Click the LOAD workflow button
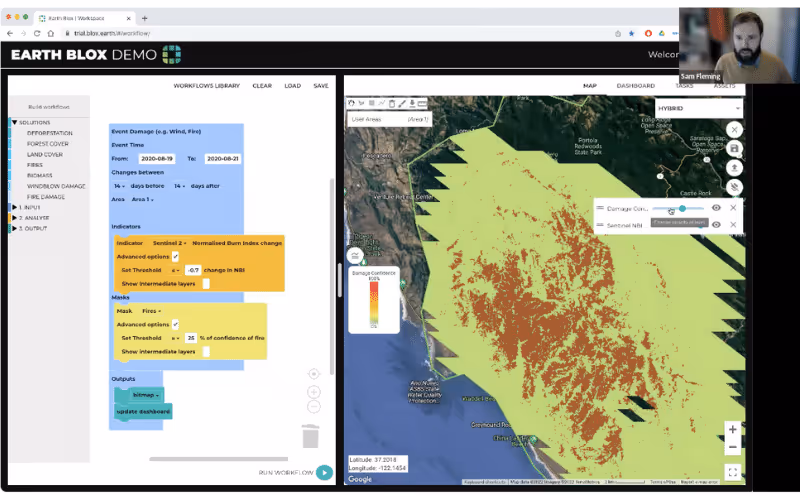Viewport: 800px width, 500px height. [x=292, y=86]
